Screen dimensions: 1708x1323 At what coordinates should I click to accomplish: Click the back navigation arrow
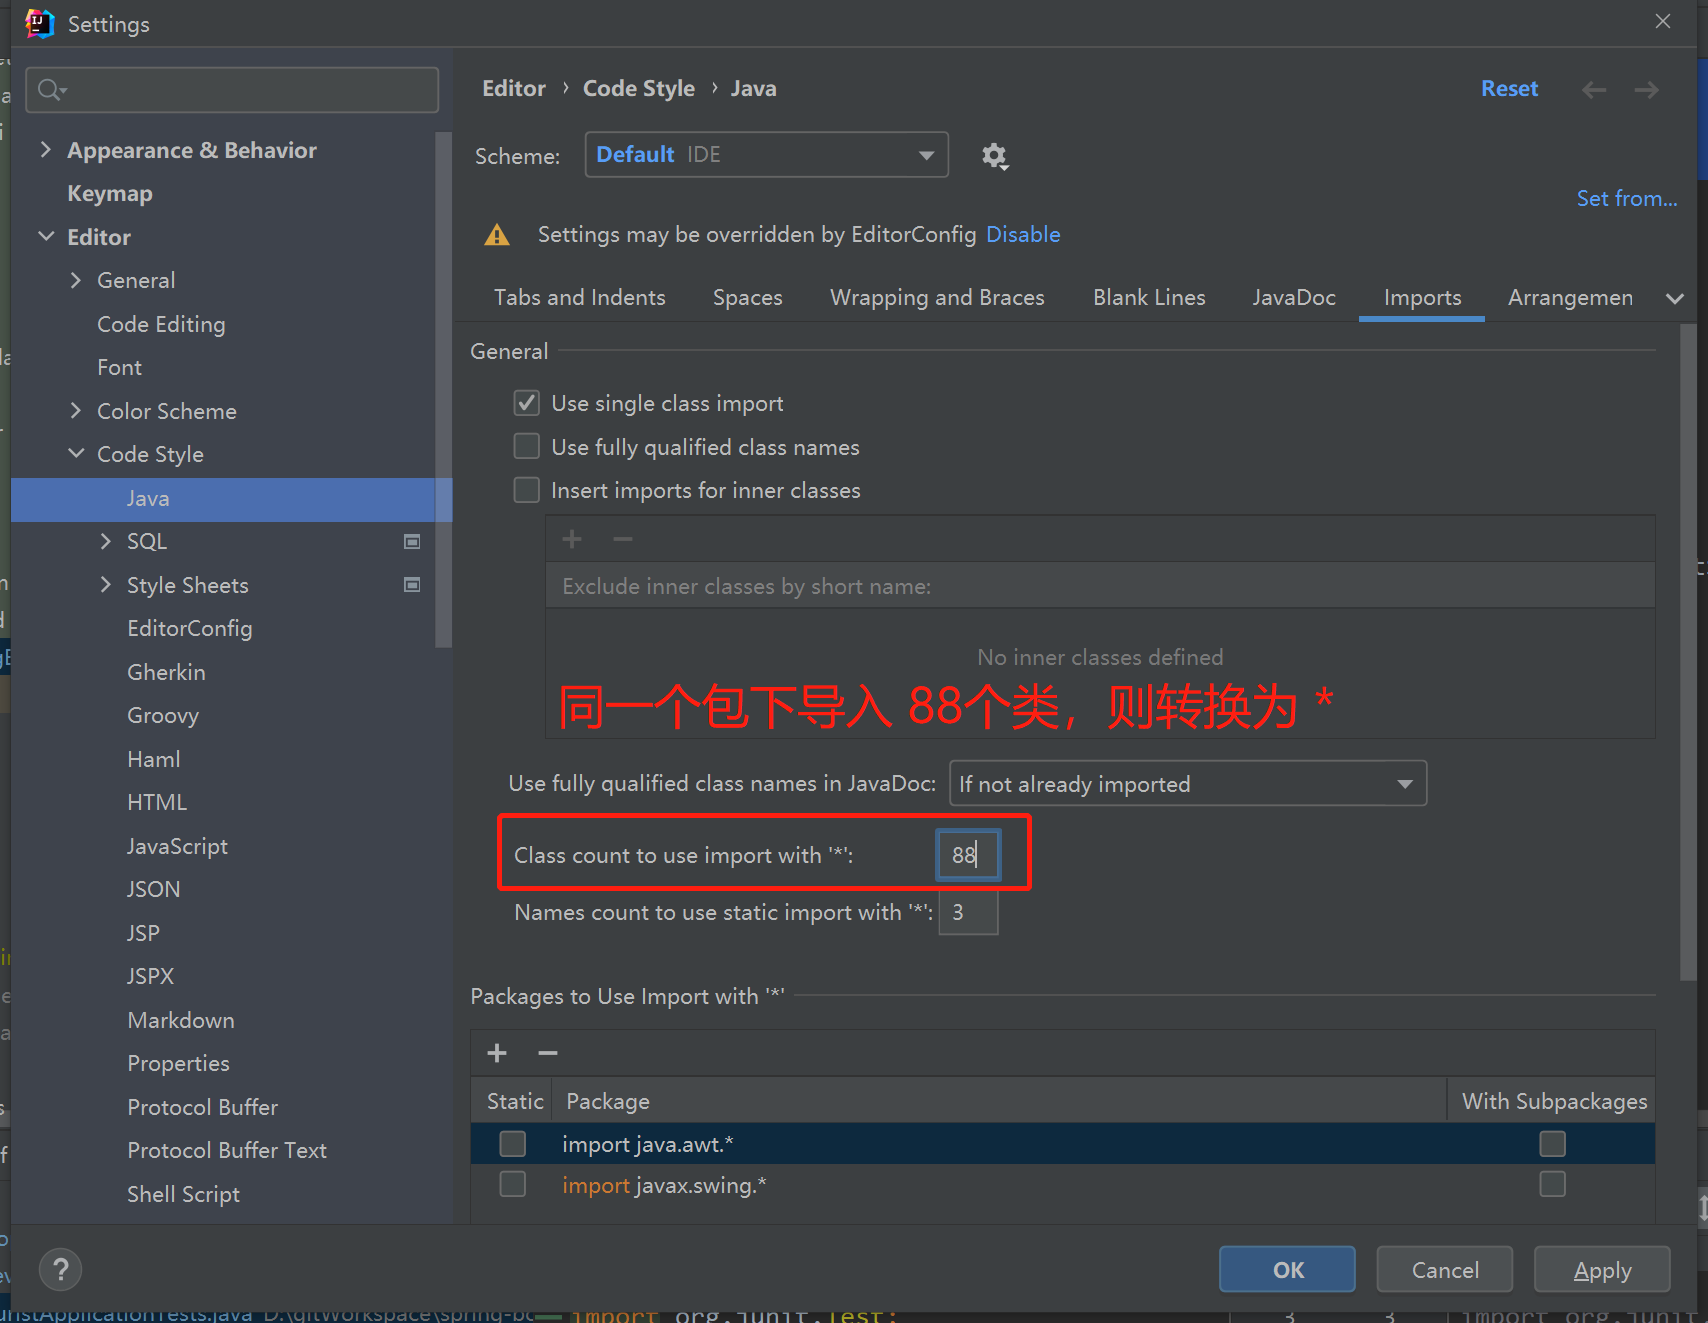(1594, 90)
